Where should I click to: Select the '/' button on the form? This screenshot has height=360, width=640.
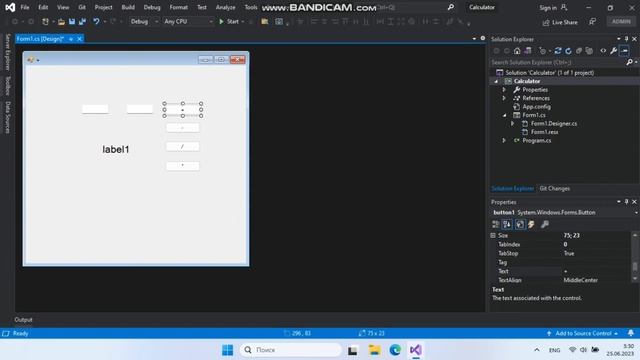pos(182,147)
